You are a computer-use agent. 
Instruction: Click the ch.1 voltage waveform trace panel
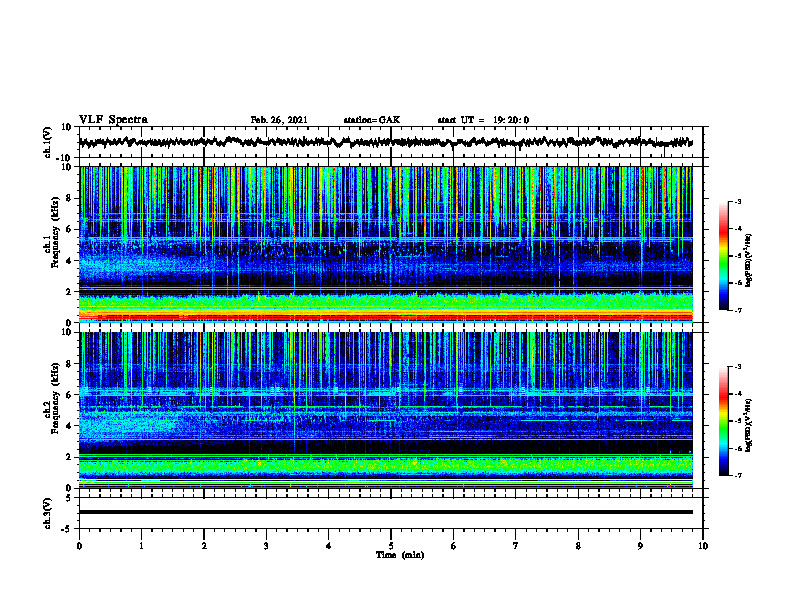390,142
